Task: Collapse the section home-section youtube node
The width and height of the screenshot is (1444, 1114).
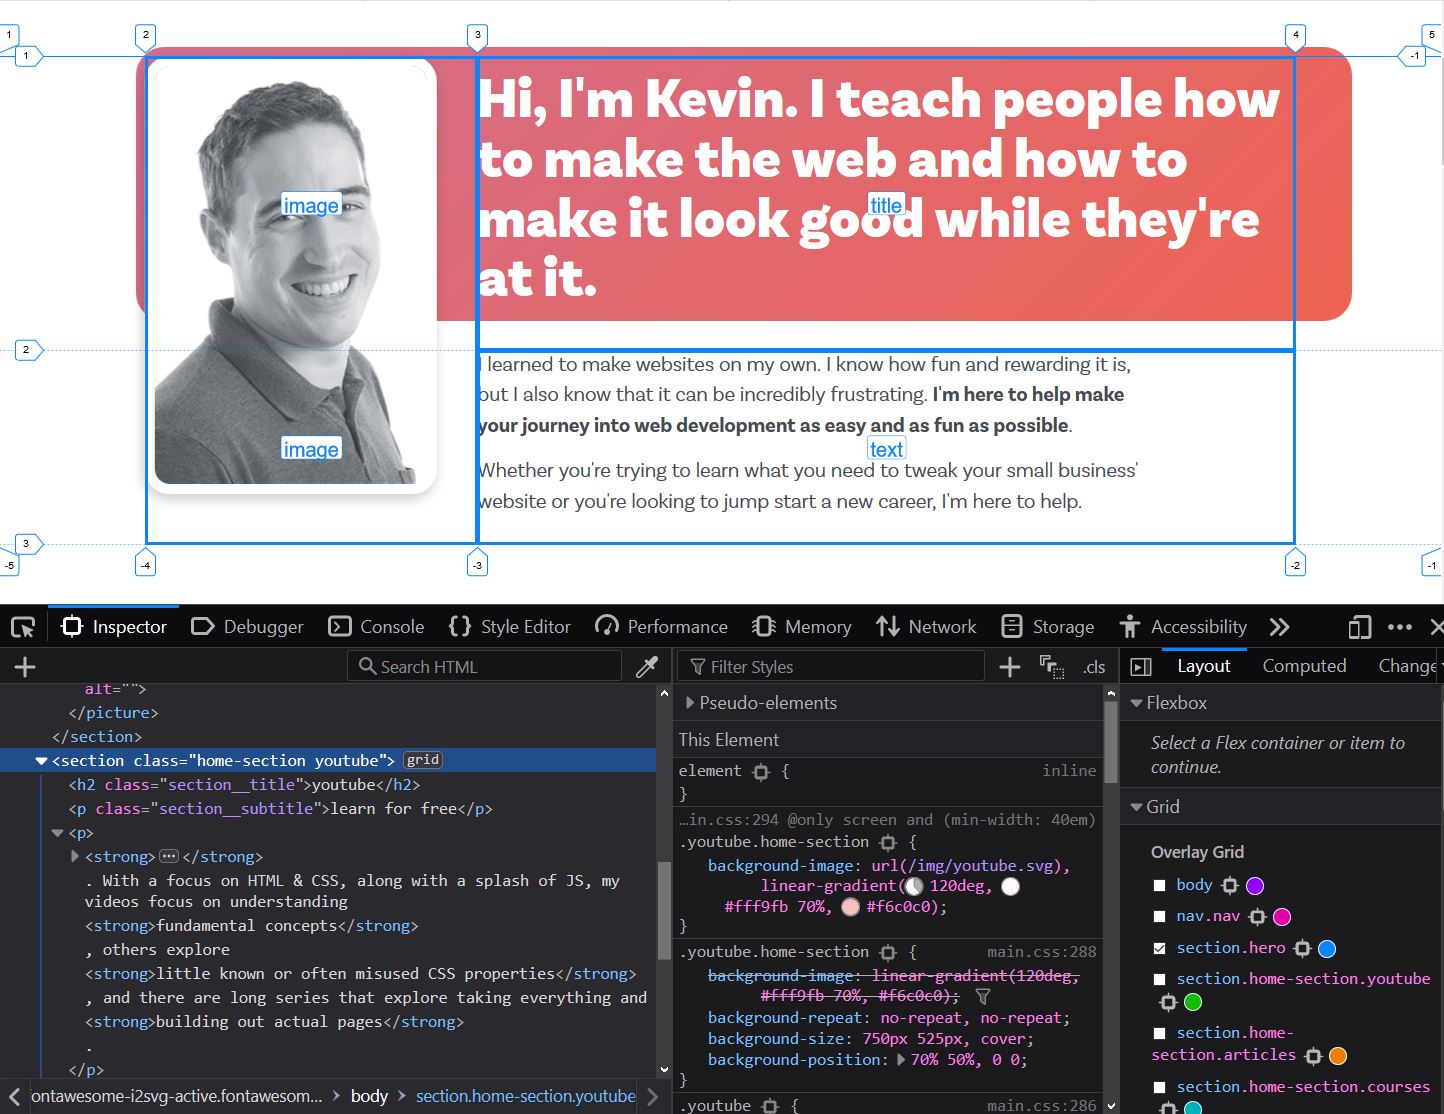Action: (41, 761)
